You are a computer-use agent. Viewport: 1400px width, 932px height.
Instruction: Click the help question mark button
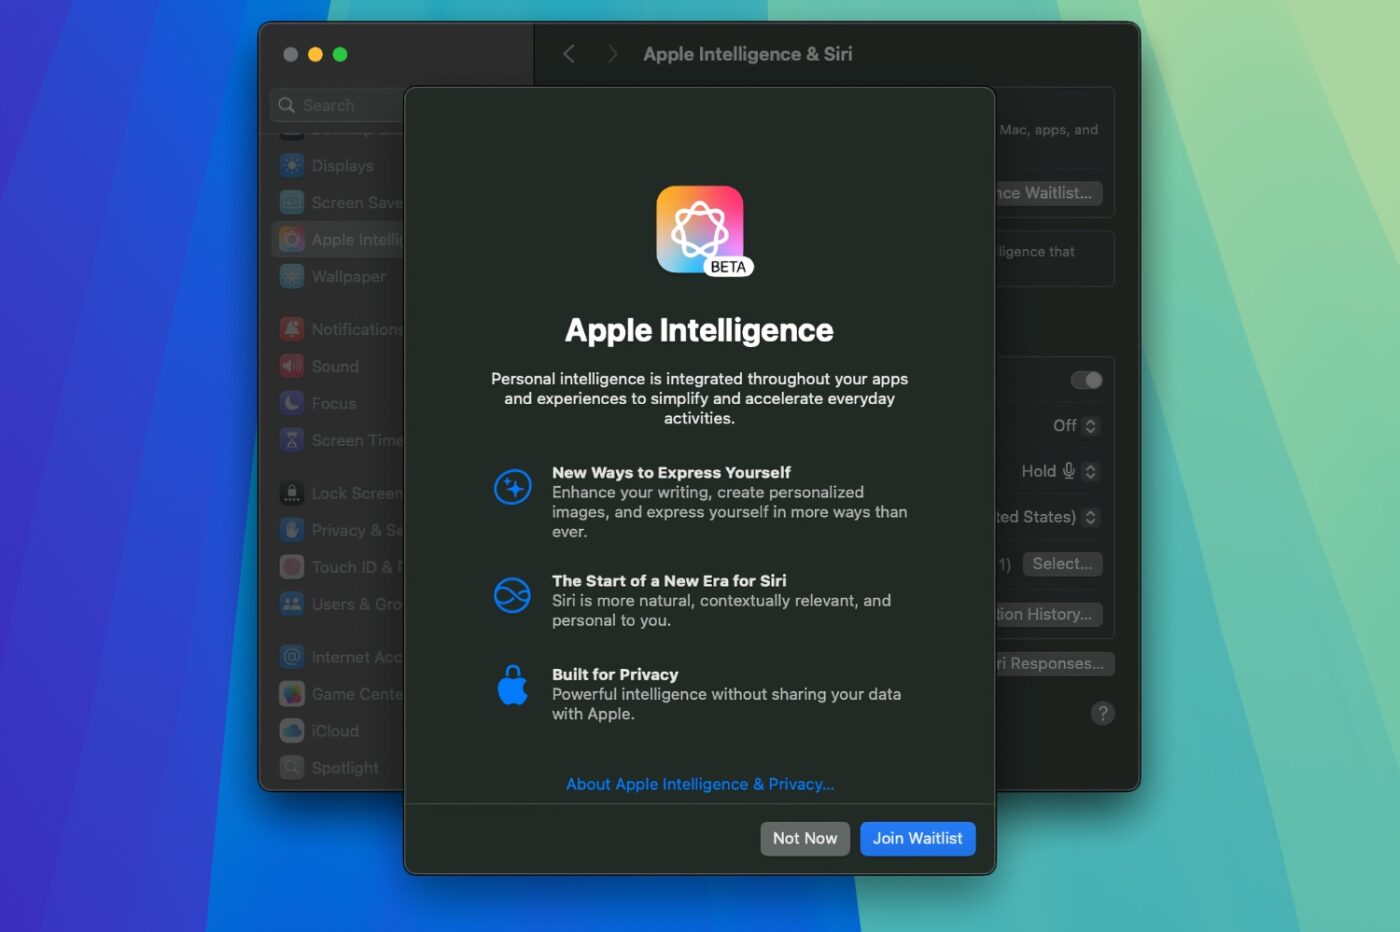pyautogui.click(x=1102, y=713)
